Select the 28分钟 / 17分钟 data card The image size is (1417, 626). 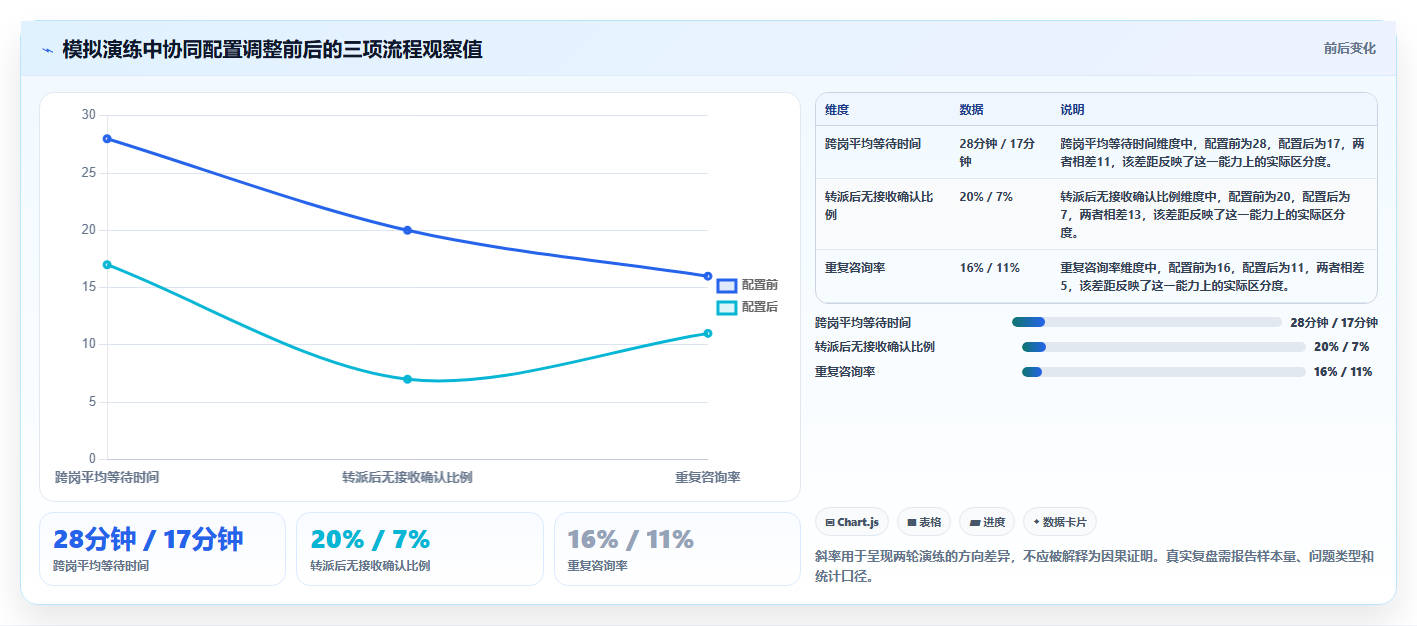(x=162, y=549)
